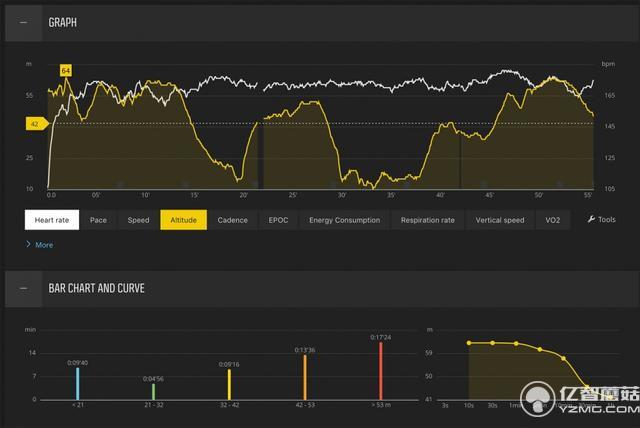Click the blue bar for under 21 m
Viewport: 640px width, 428px height.
pyautogui.click(x=77, y=384)
